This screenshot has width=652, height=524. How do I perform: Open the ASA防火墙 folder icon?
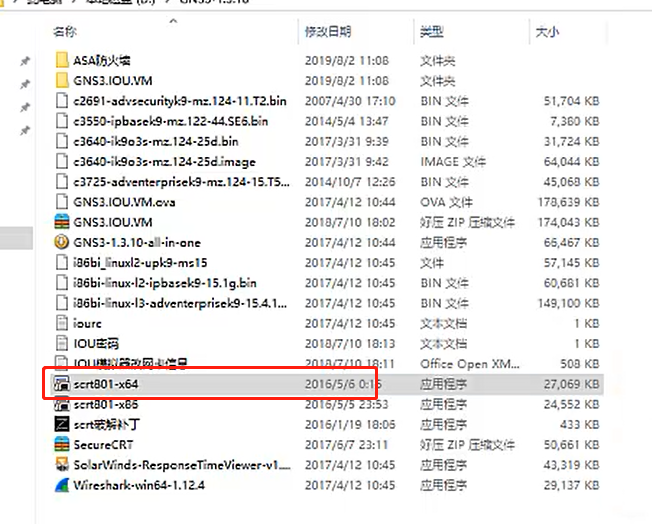pyautogui.click(x=62, y=60)
